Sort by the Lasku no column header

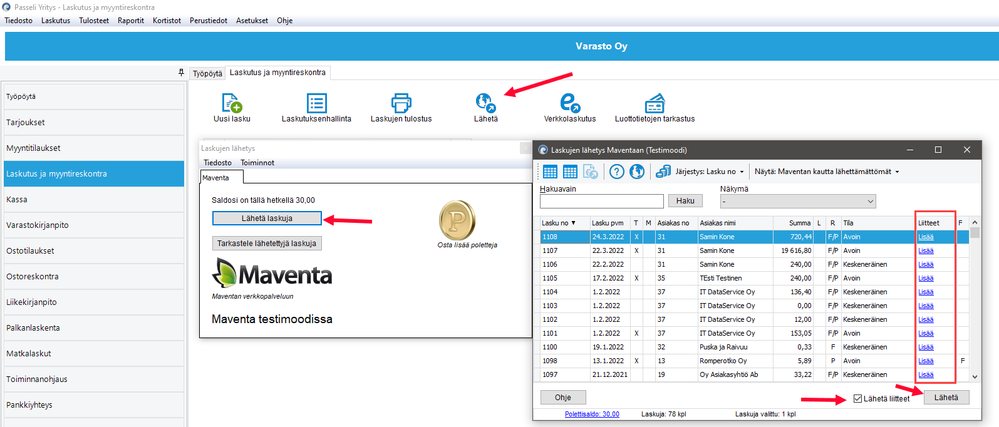point(565,222)
